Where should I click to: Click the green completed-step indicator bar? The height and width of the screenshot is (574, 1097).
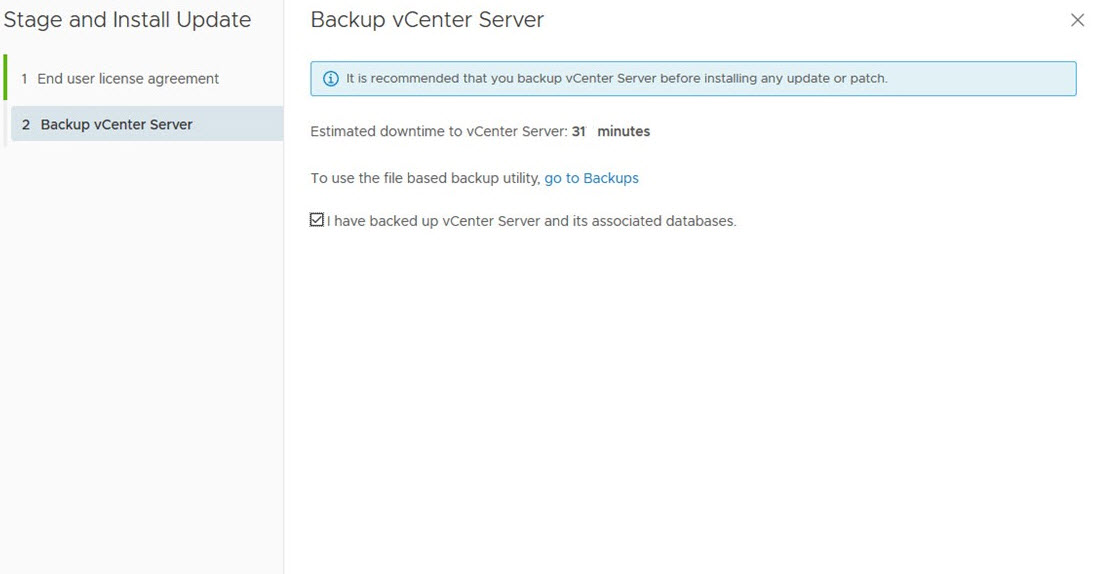click(6, 77)
